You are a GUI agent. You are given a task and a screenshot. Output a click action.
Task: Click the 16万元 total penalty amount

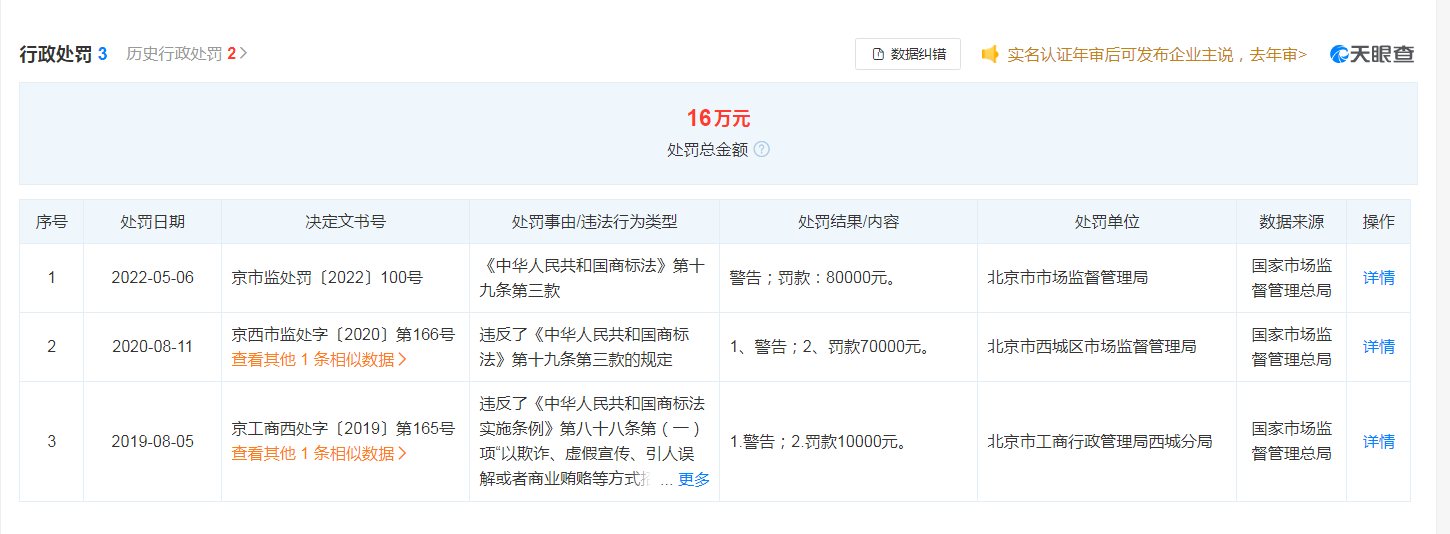point(718,119)
